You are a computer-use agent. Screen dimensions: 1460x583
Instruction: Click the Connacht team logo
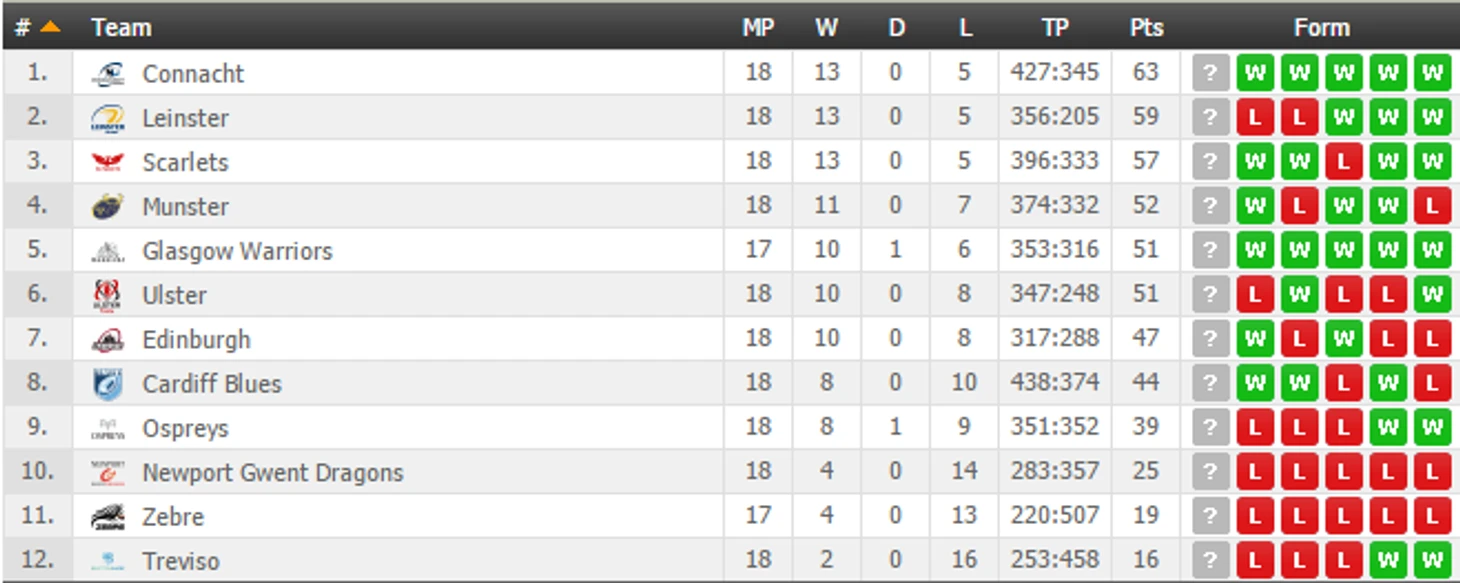coord(108,74)
